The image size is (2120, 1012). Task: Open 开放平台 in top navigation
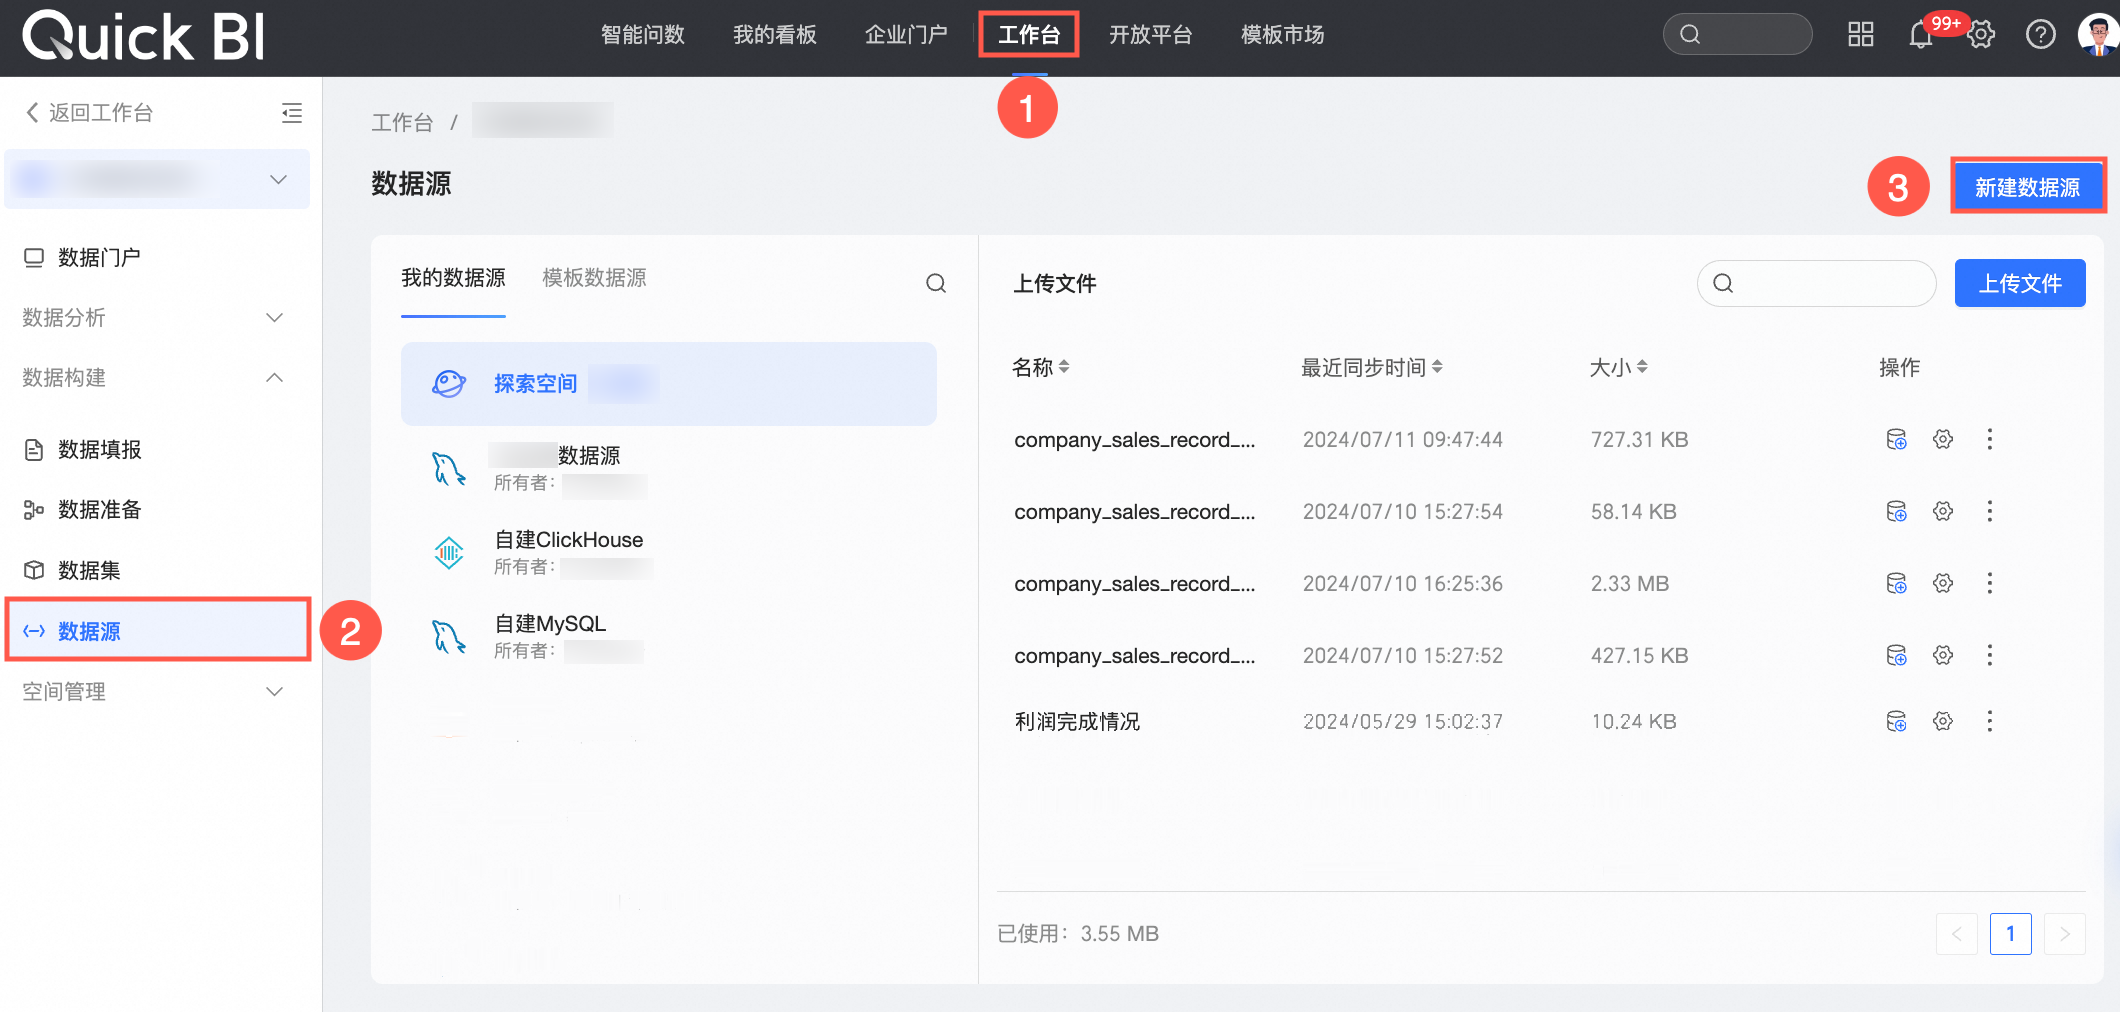tap(1150, 35)
